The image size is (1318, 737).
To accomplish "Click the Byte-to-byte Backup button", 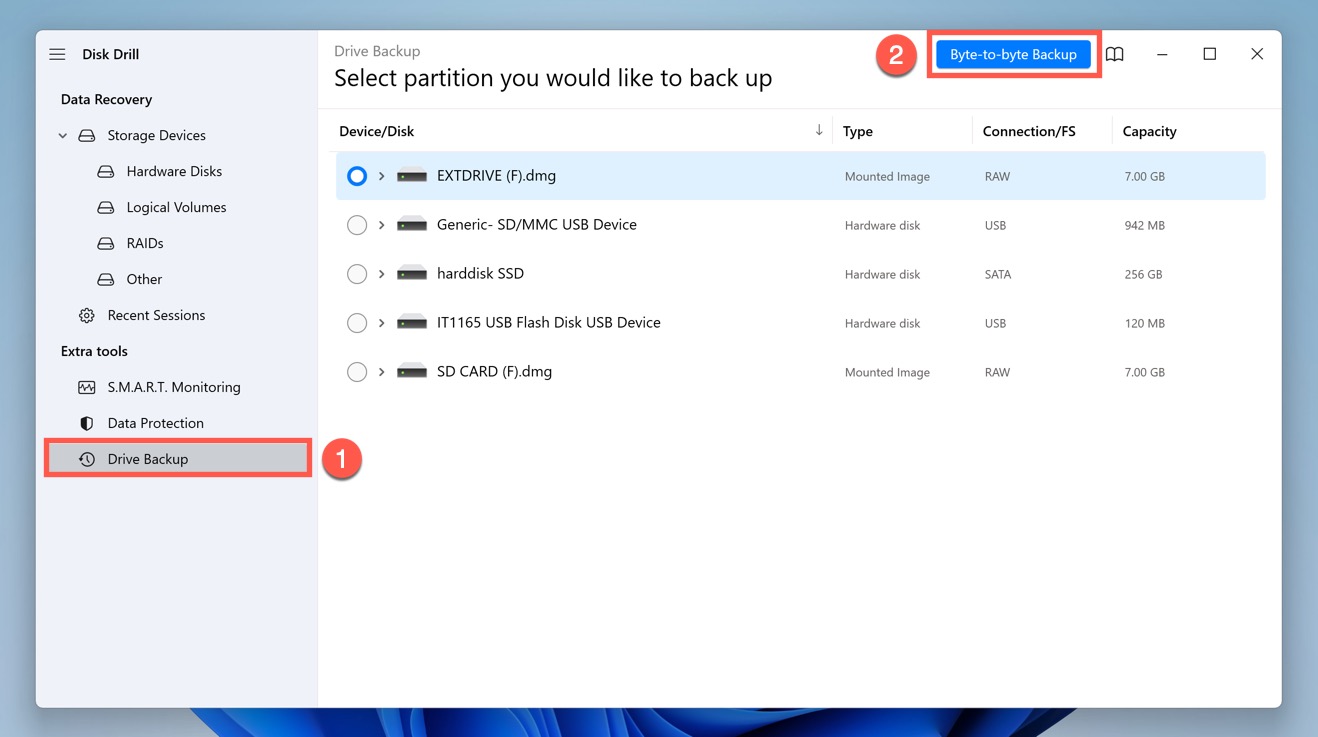I will tap(1013, 54).
